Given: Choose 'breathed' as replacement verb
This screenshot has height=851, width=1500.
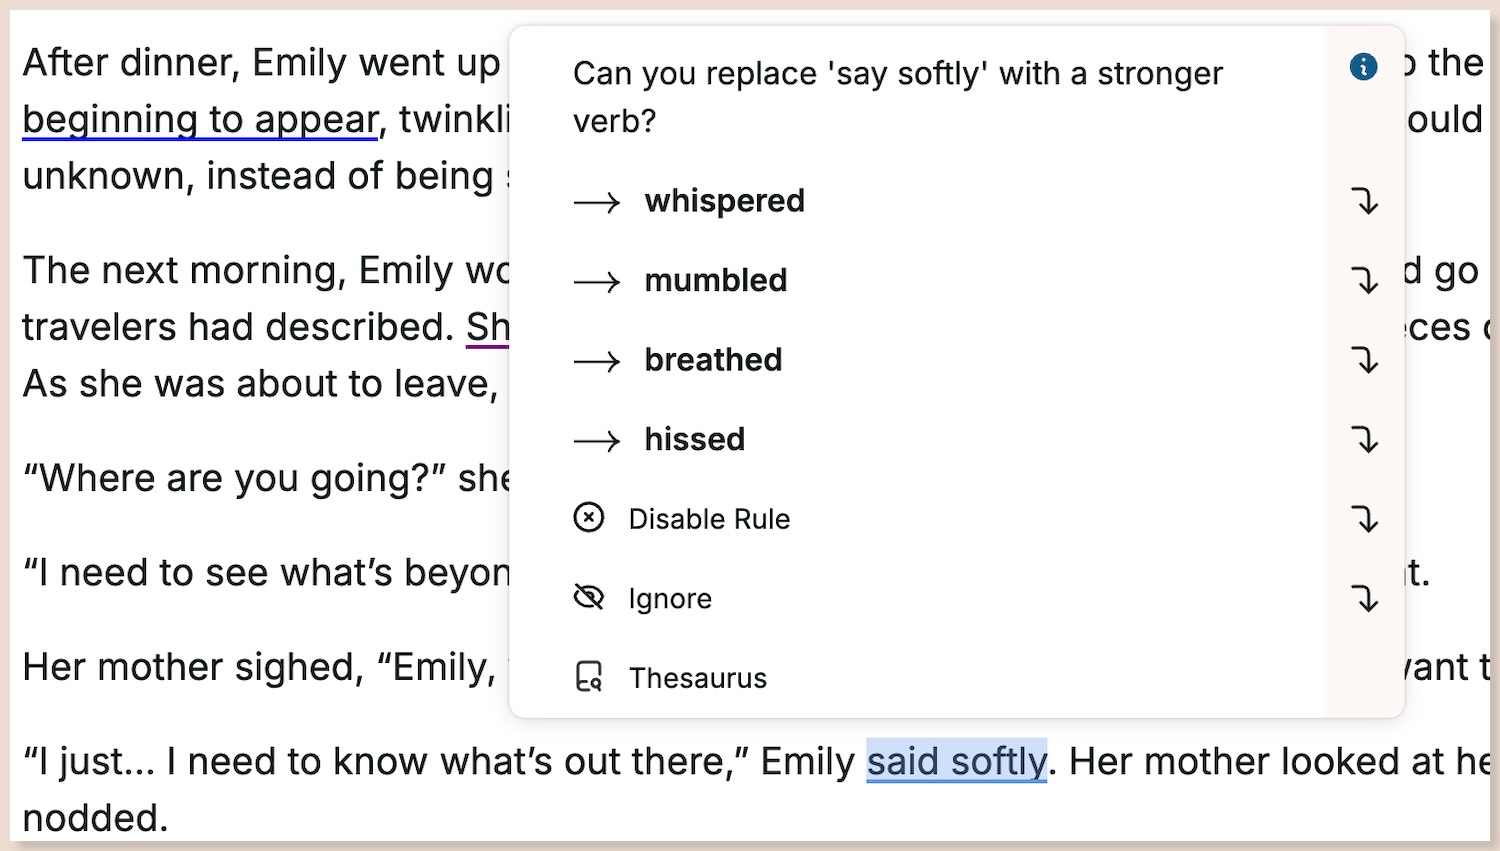Looking at the screenshot, I should pos(713,360).
